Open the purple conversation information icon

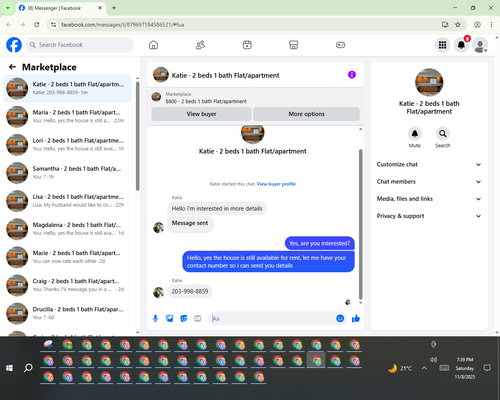click(x=352, y=75)
